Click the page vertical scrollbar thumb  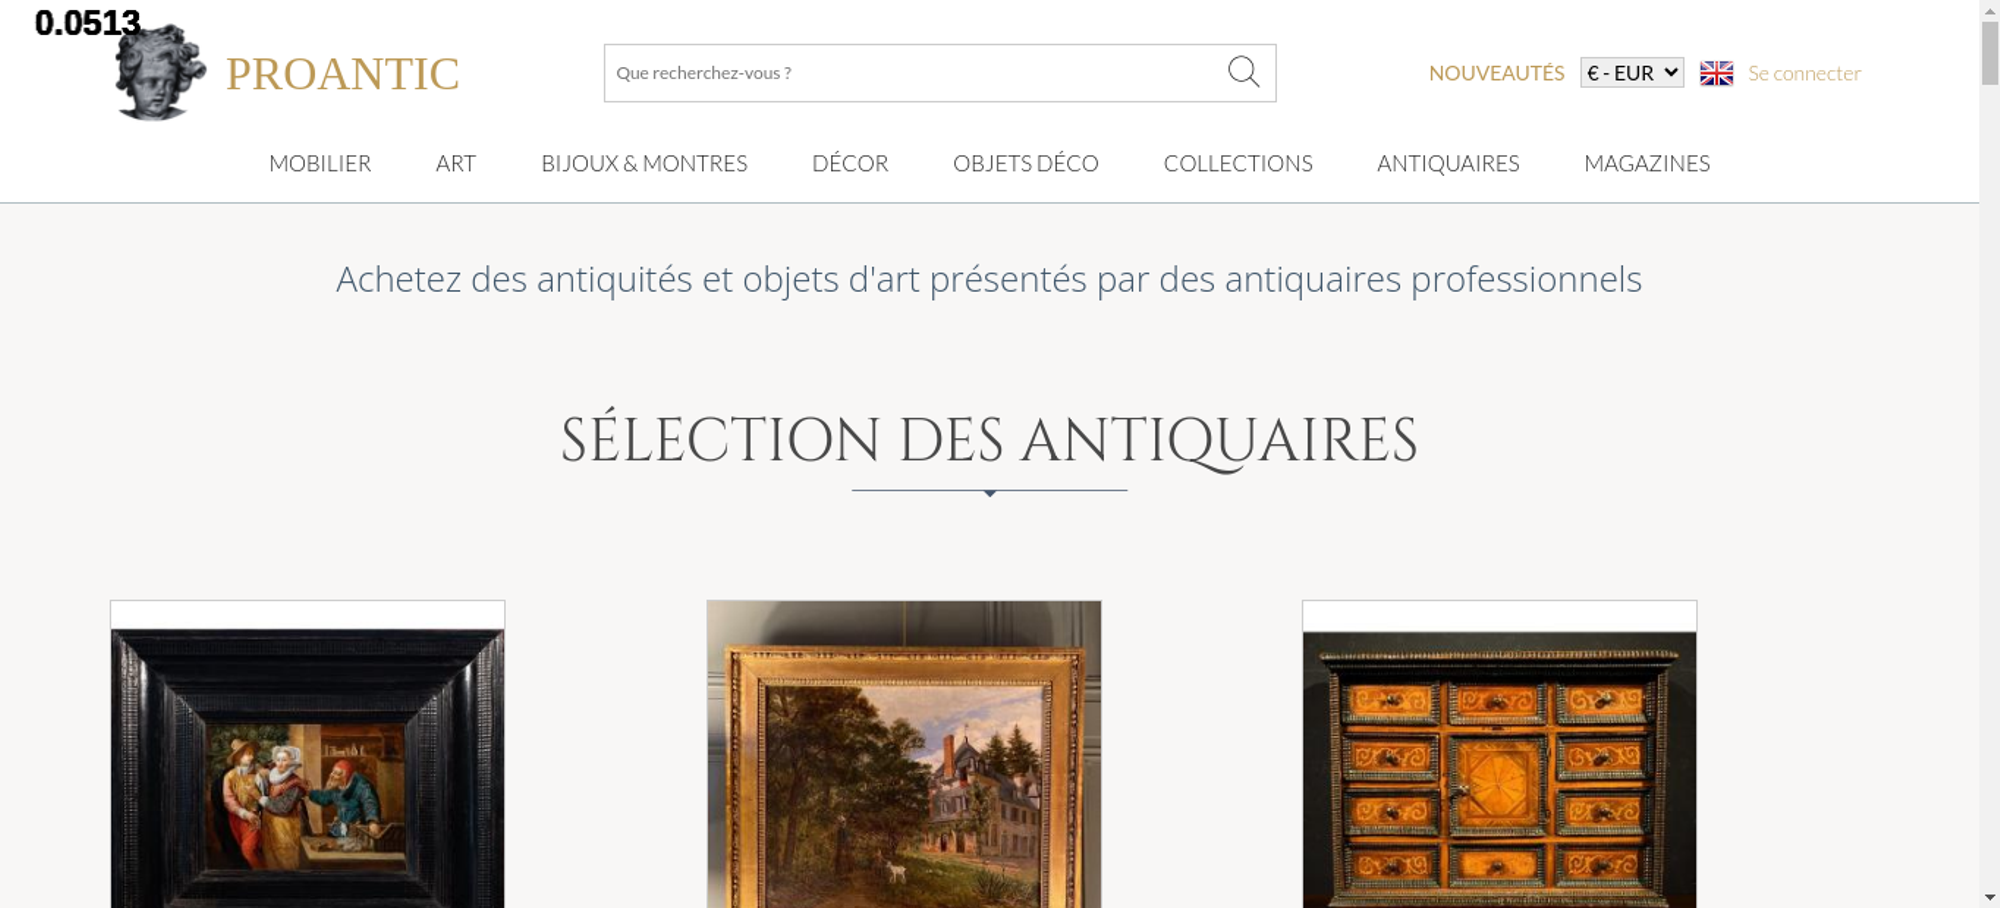[x=1990, y=53]
